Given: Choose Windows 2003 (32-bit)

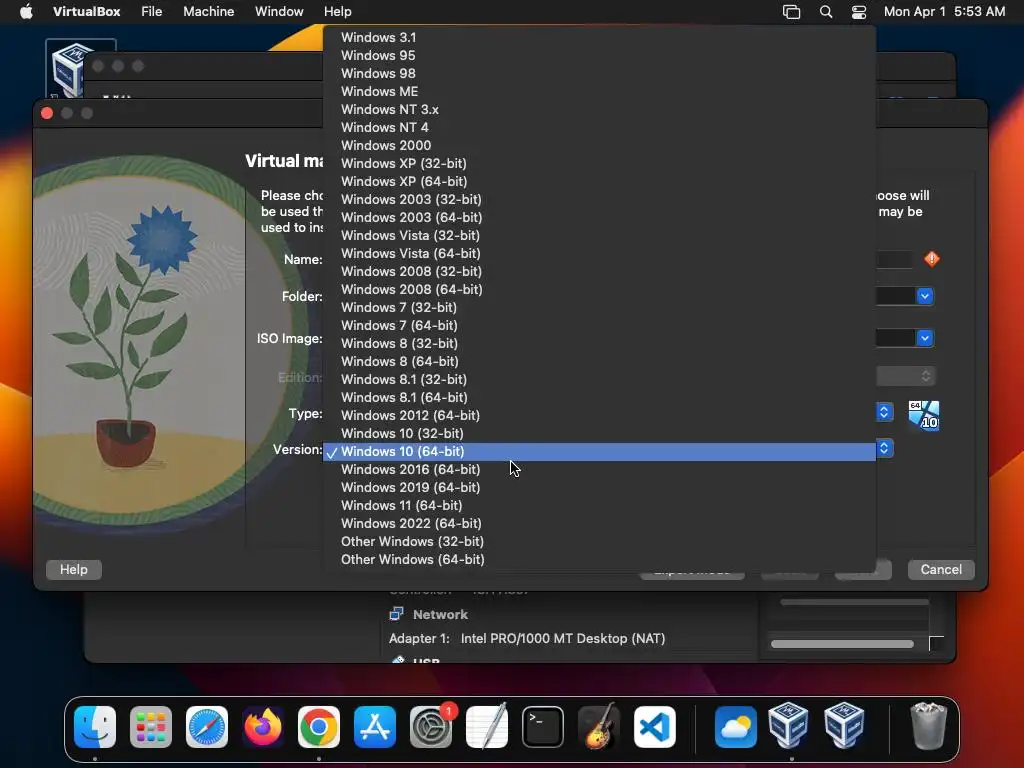Looking at the screenshot, I should click(x=599, y=199).
